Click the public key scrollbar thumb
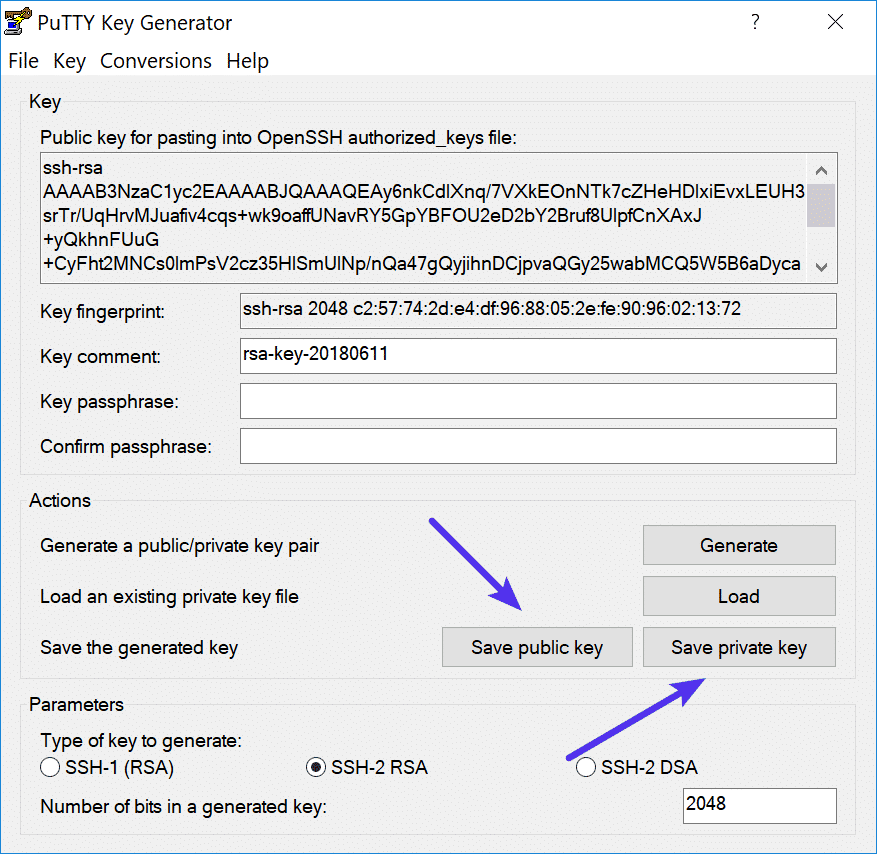 point(822,205)
